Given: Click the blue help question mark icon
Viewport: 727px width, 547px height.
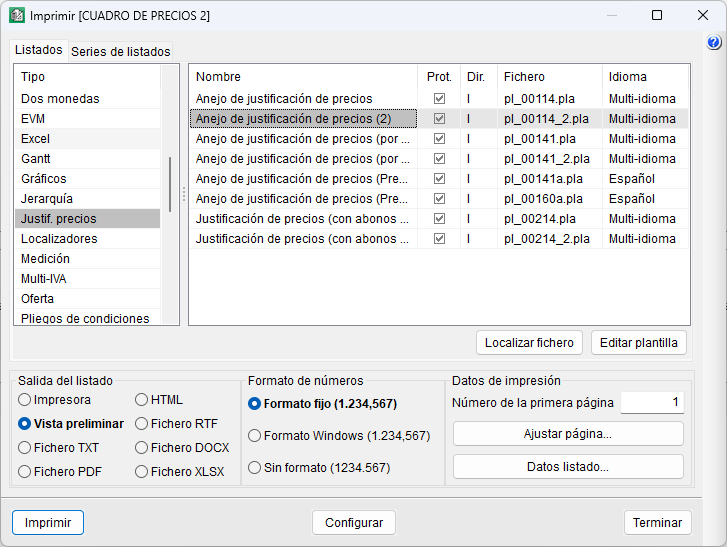Looking at the screenshot, I should pyautogui.click(x=714, y=43).
